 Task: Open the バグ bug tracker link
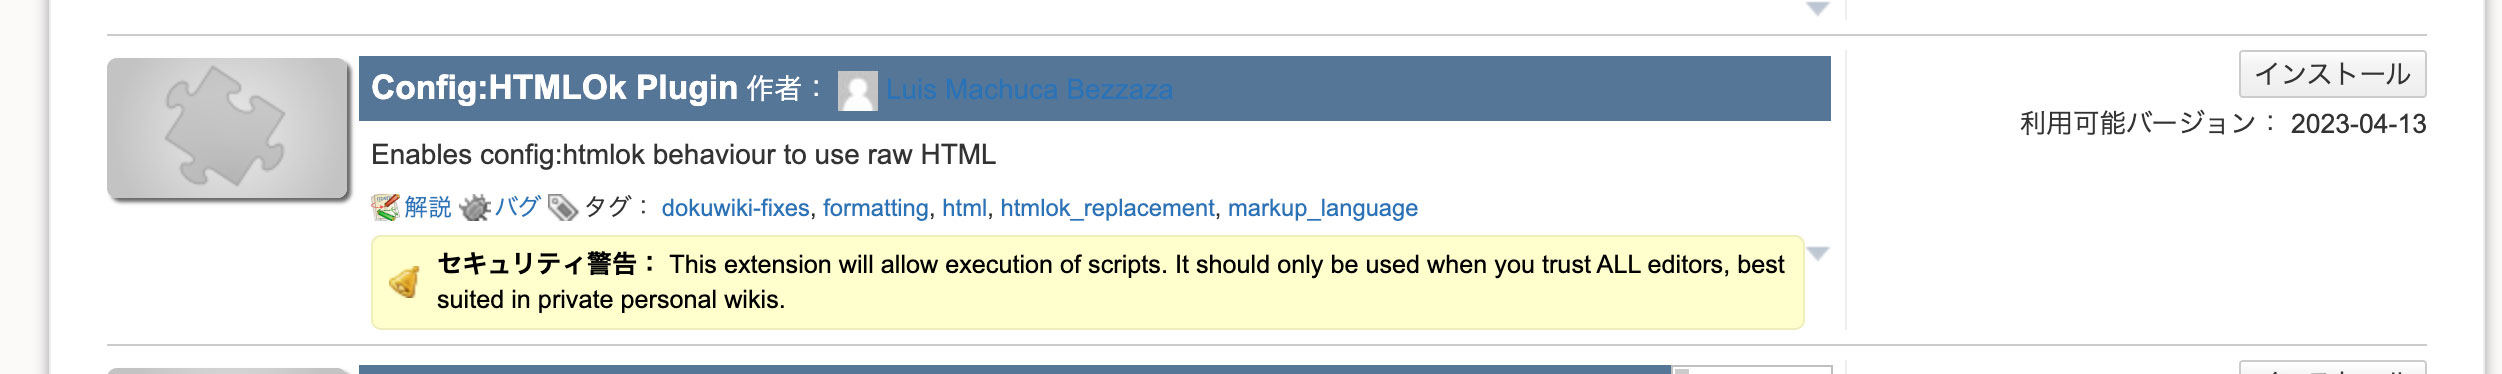[x=517, y=207]
